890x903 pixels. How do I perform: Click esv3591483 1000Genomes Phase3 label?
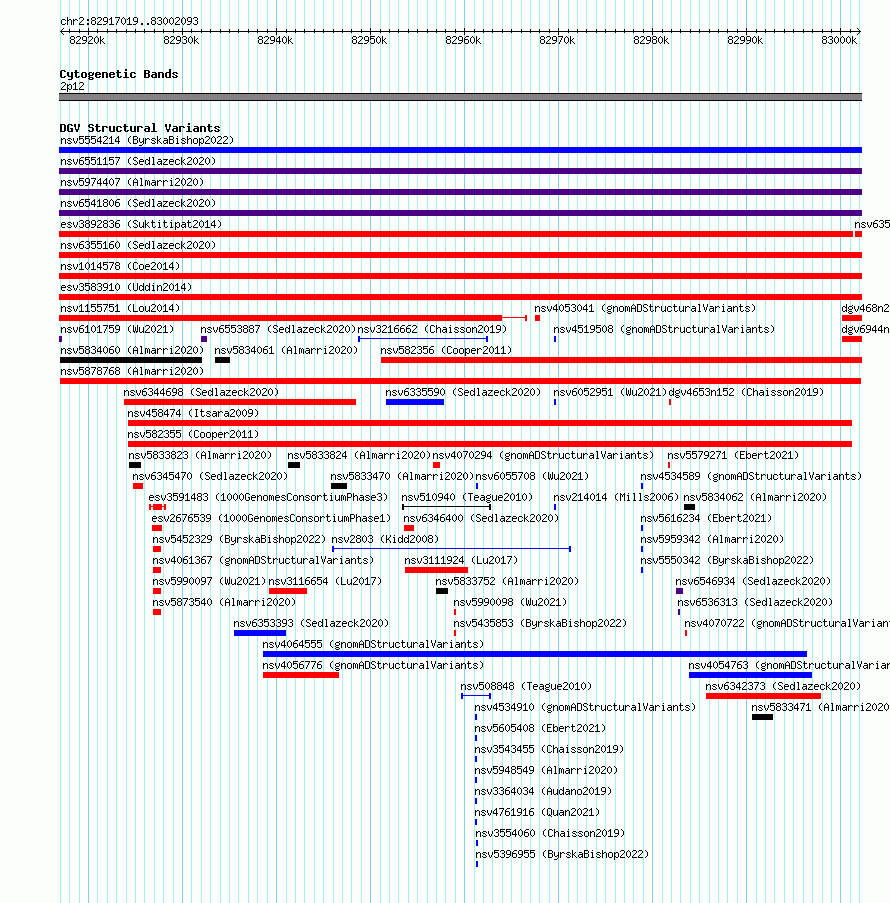pos(268,498)
